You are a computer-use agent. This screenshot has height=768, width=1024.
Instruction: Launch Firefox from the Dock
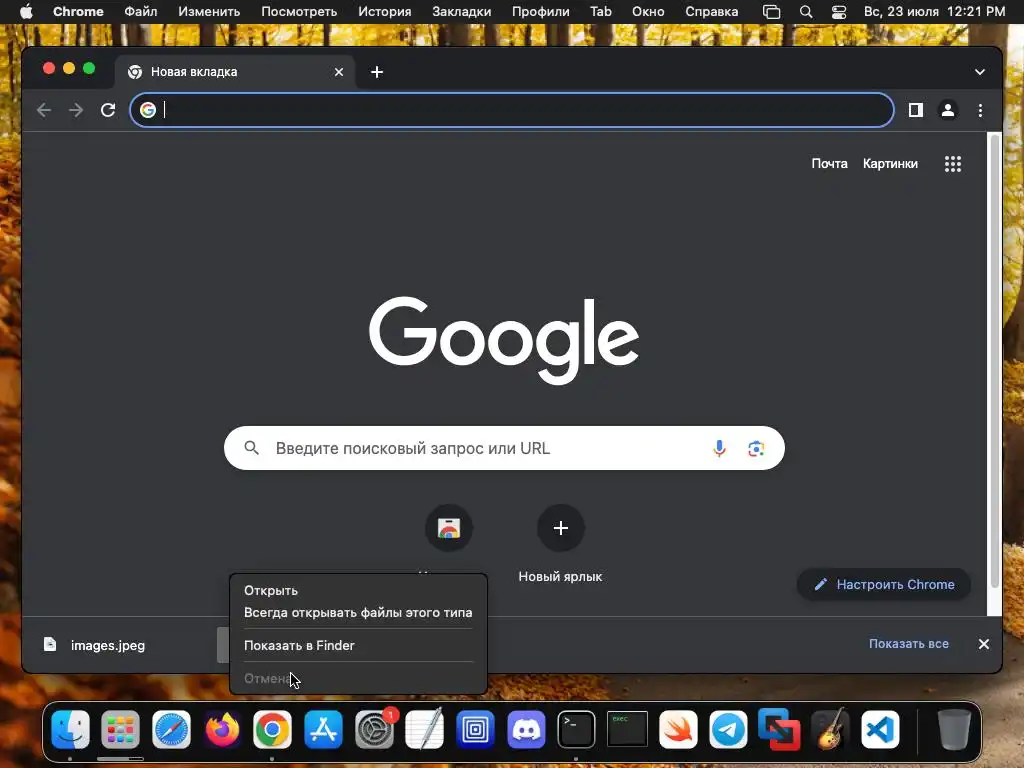click(x=222, y=729)
